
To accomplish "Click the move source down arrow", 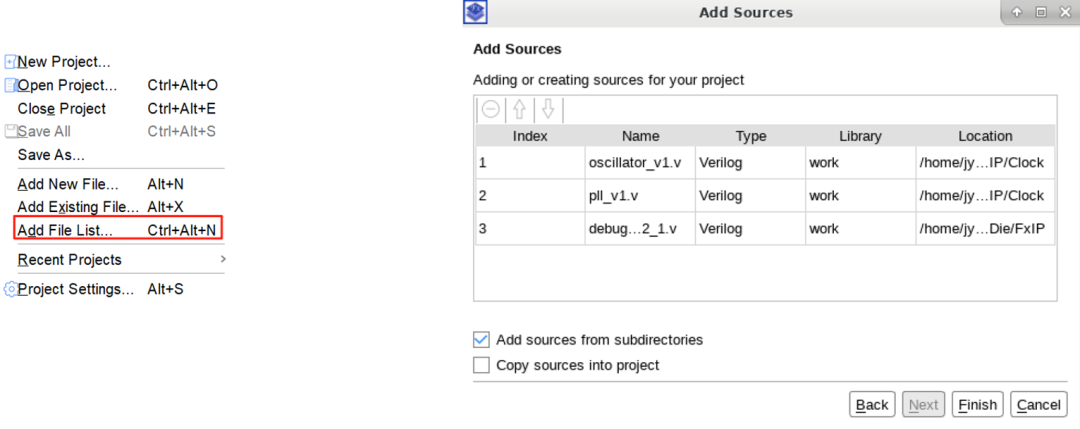I will [548, 110].
